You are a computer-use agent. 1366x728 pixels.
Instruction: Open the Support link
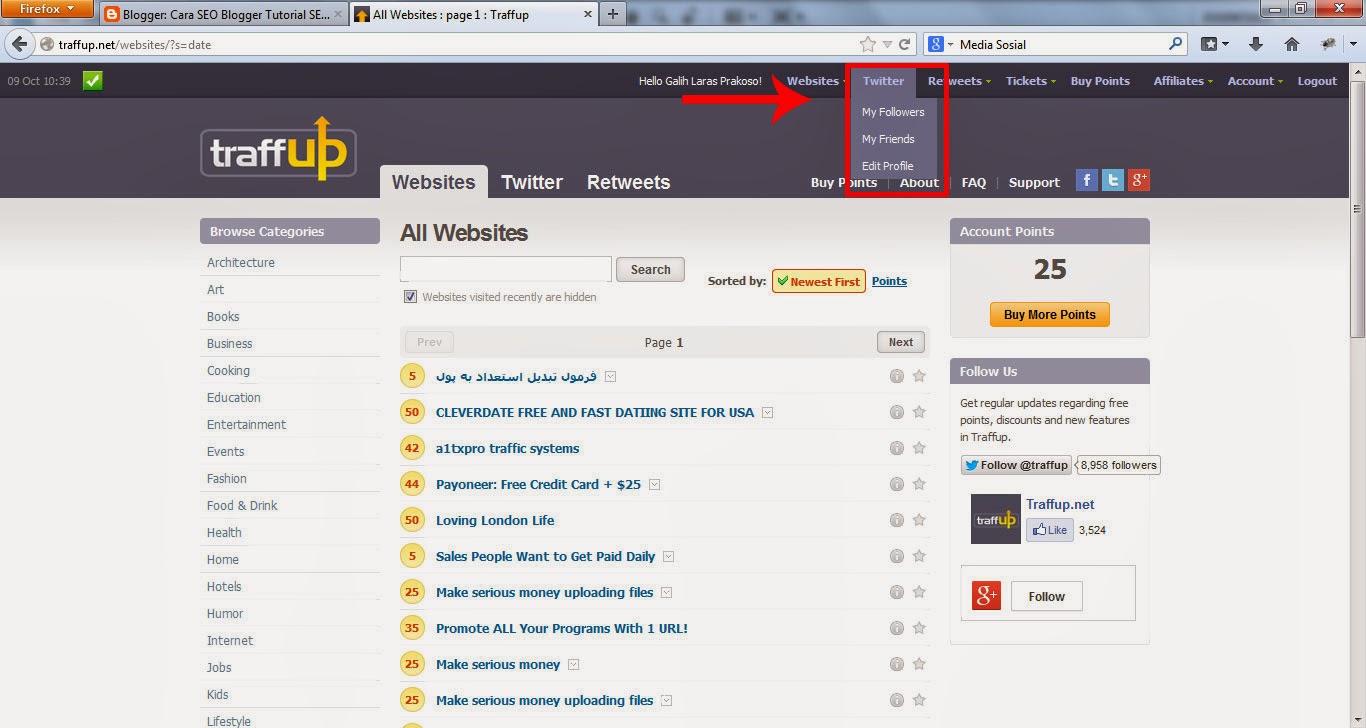pyautogui.click(x=1034, y=182)
